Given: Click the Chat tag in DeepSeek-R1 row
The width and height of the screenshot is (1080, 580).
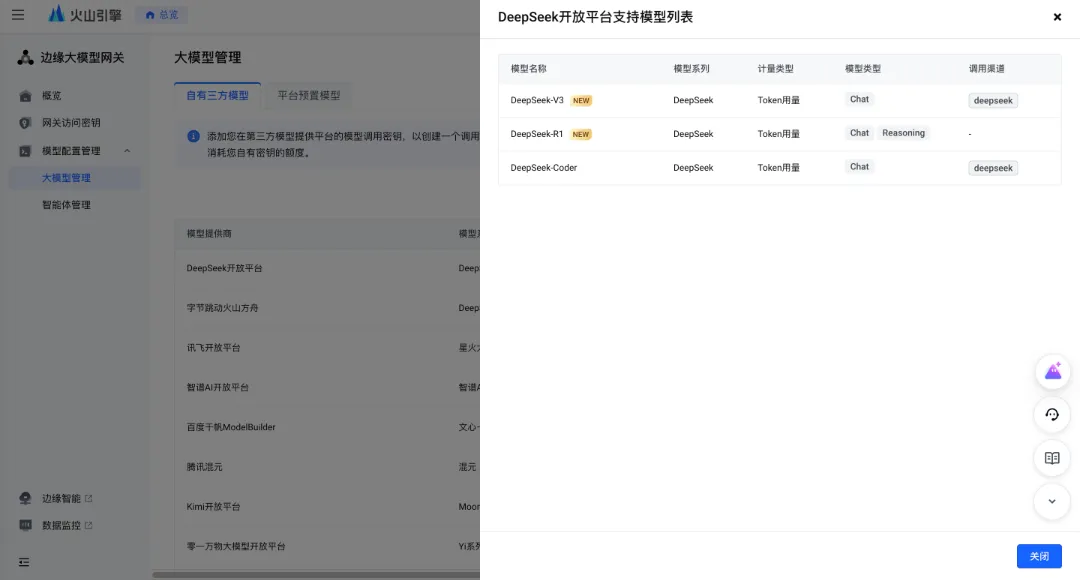Looking at the screenshot, I should pos(859,133).
